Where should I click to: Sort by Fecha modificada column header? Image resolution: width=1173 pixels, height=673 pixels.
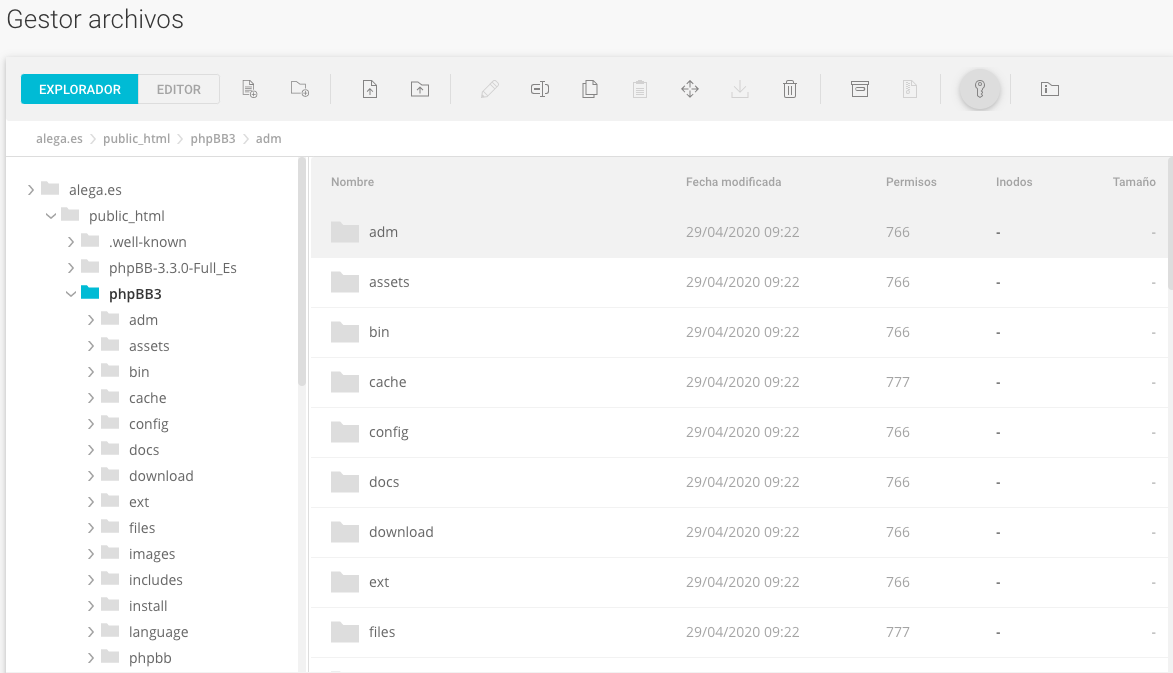tap(733, 182)
